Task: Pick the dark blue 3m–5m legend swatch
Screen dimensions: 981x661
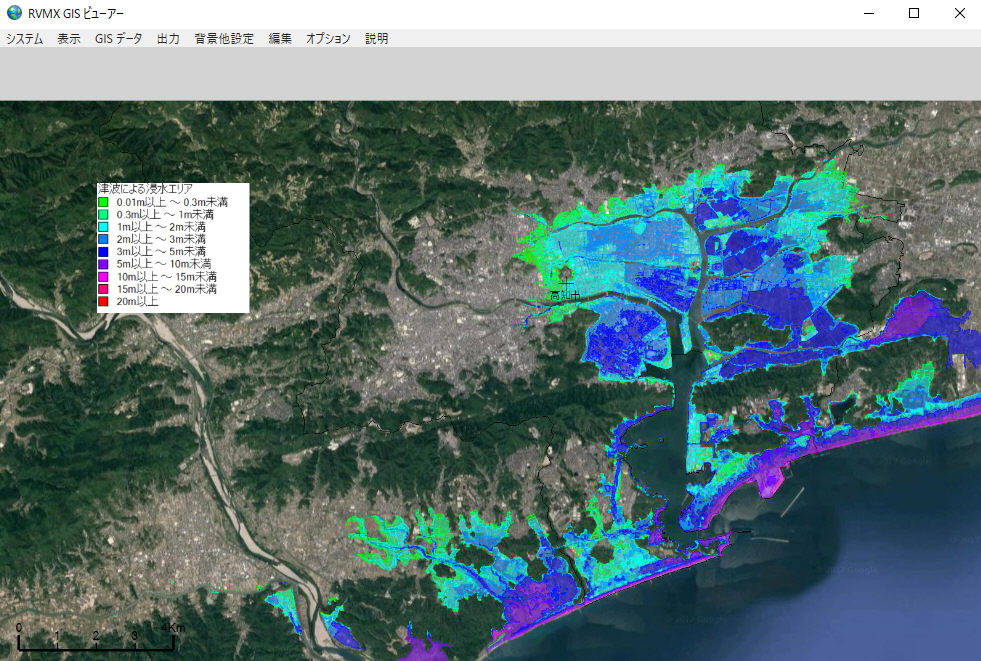Action: tap(103, 252)
